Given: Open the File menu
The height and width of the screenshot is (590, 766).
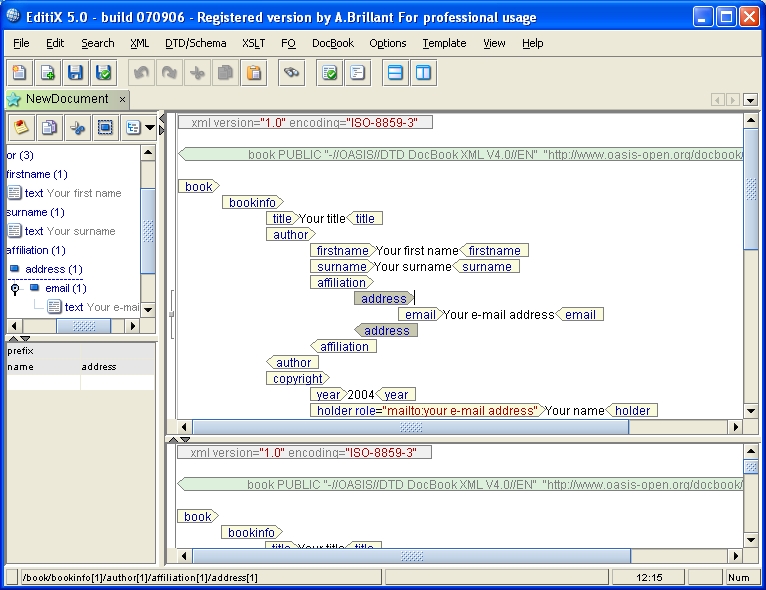Looking at the screenshot, I should (x=21, y=43).
